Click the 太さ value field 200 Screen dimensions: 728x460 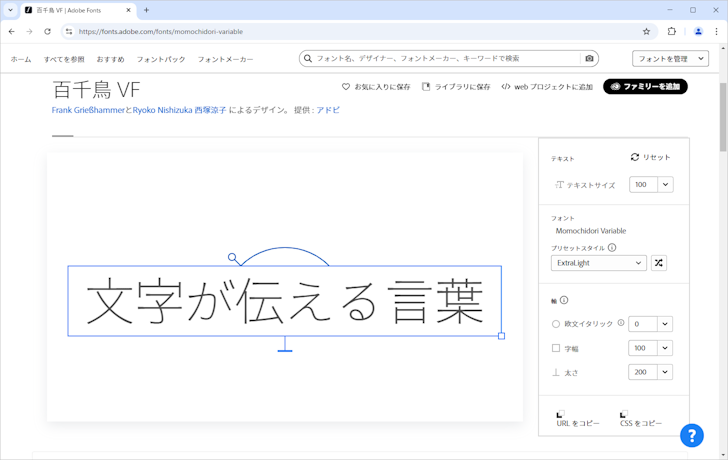[643, 372]
